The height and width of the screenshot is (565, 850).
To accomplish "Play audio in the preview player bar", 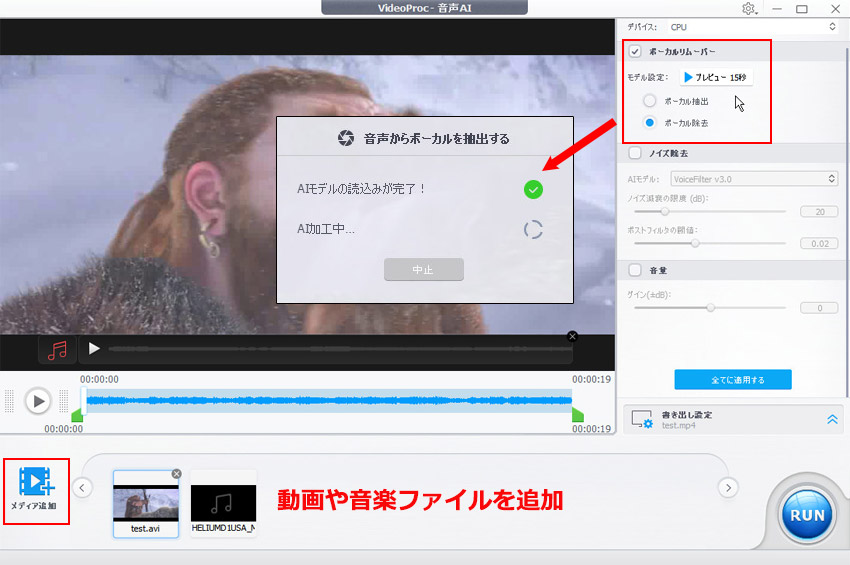I will point(94,349).
